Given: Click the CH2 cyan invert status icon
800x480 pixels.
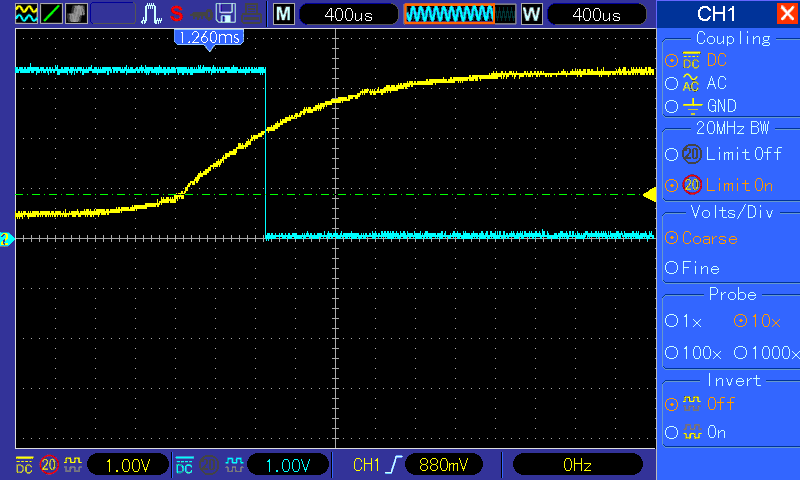Looking at the screenshot, I should (234, 465).
